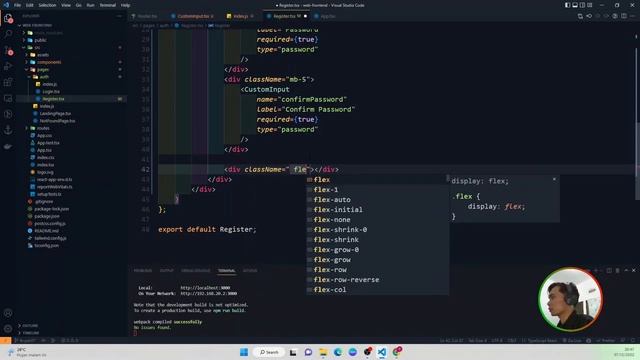Open Task View on the taskbar
This screenshot has height=360, width=640.
[293, 352]
